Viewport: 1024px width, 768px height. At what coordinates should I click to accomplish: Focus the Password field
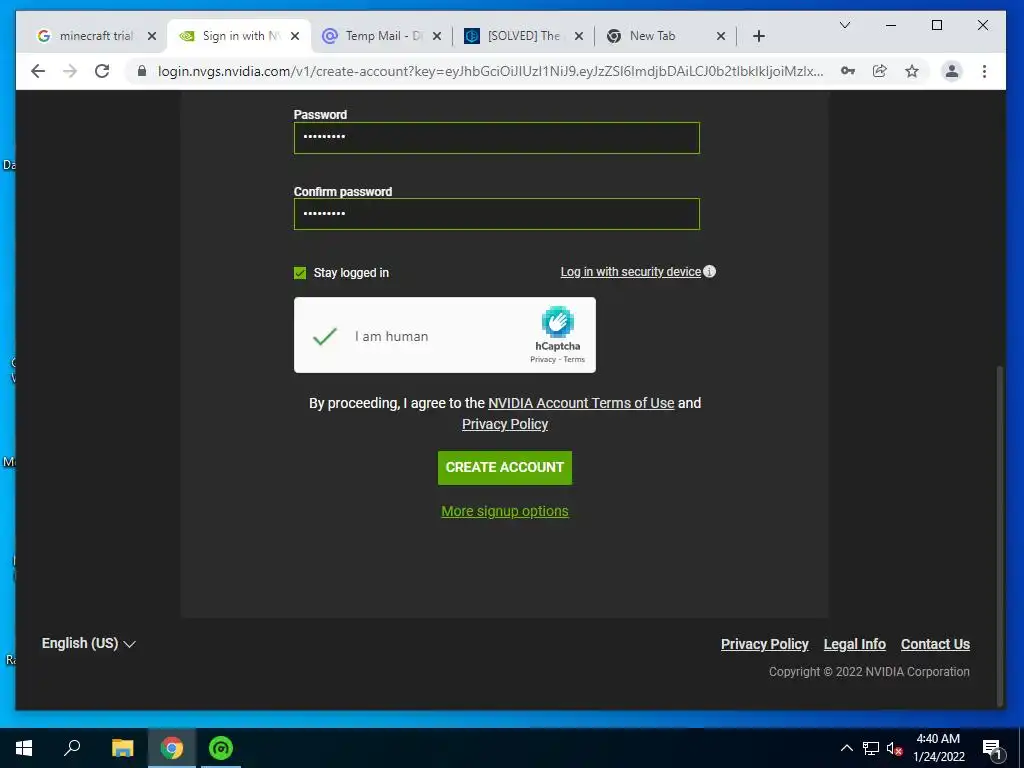(496, 138)
